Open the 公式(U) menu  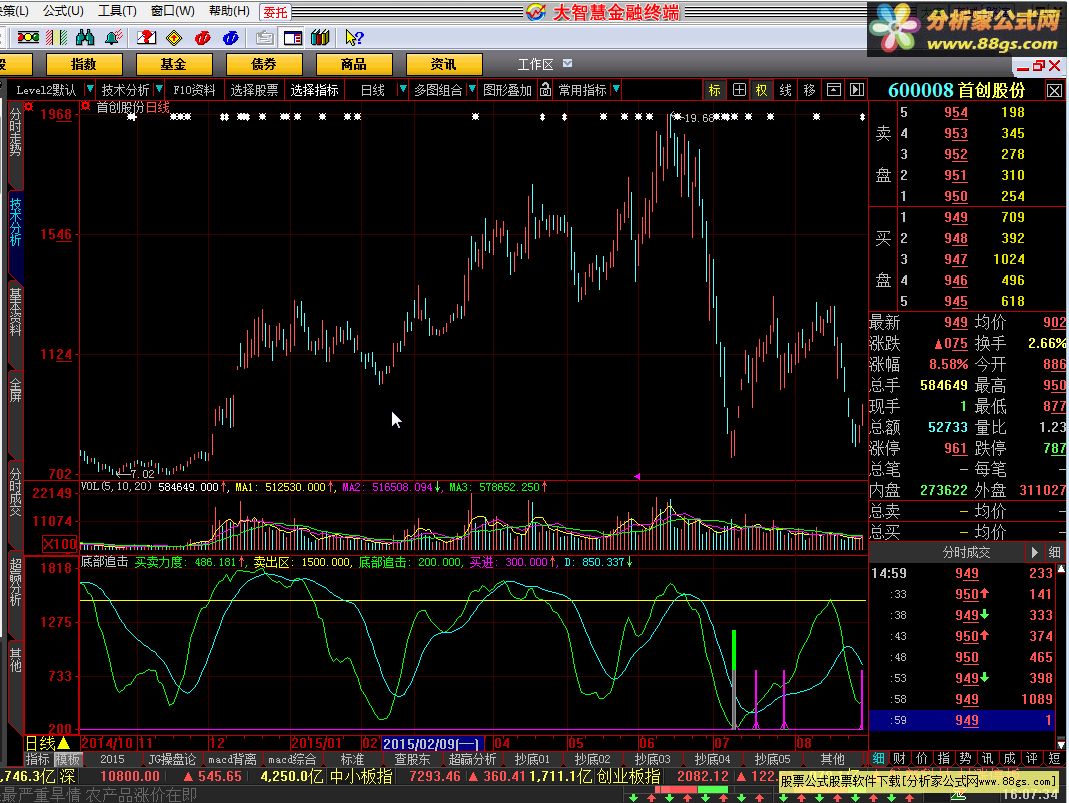63,11
